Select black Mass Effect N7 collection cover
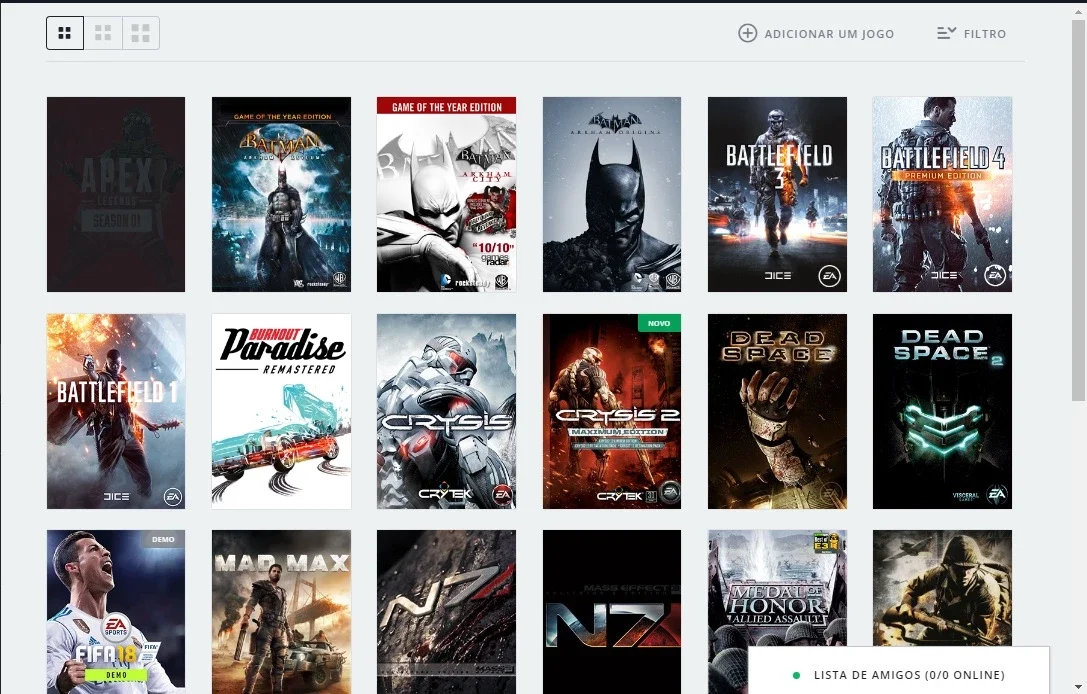 pyautogui.click(x=611, y=612)
